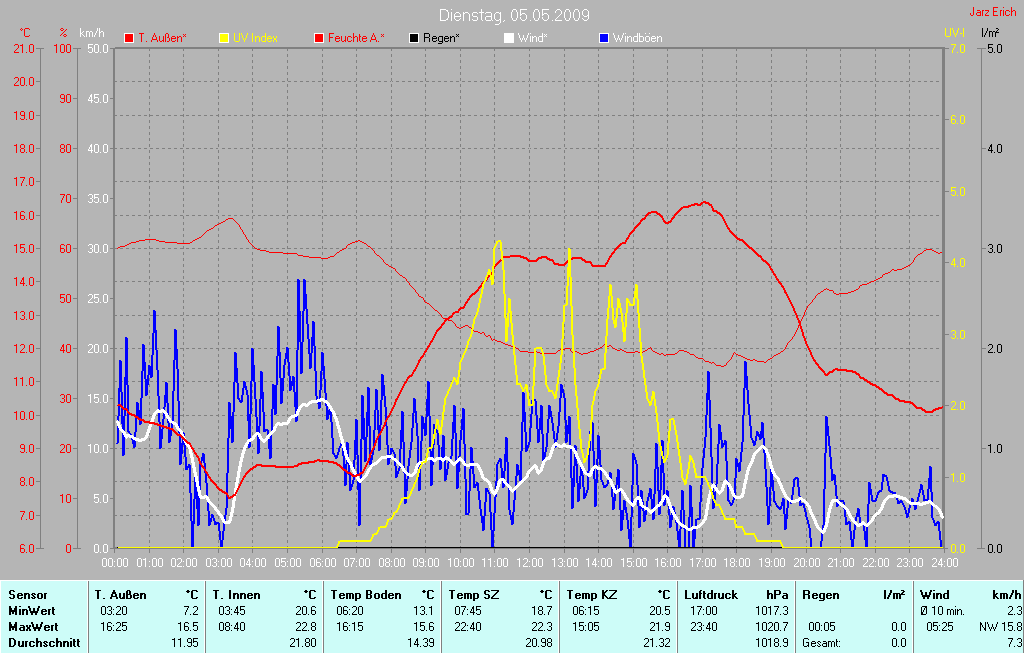Click the km/h axis unit label
This screenshot has height=653, width=1024.
pos(91,33)
